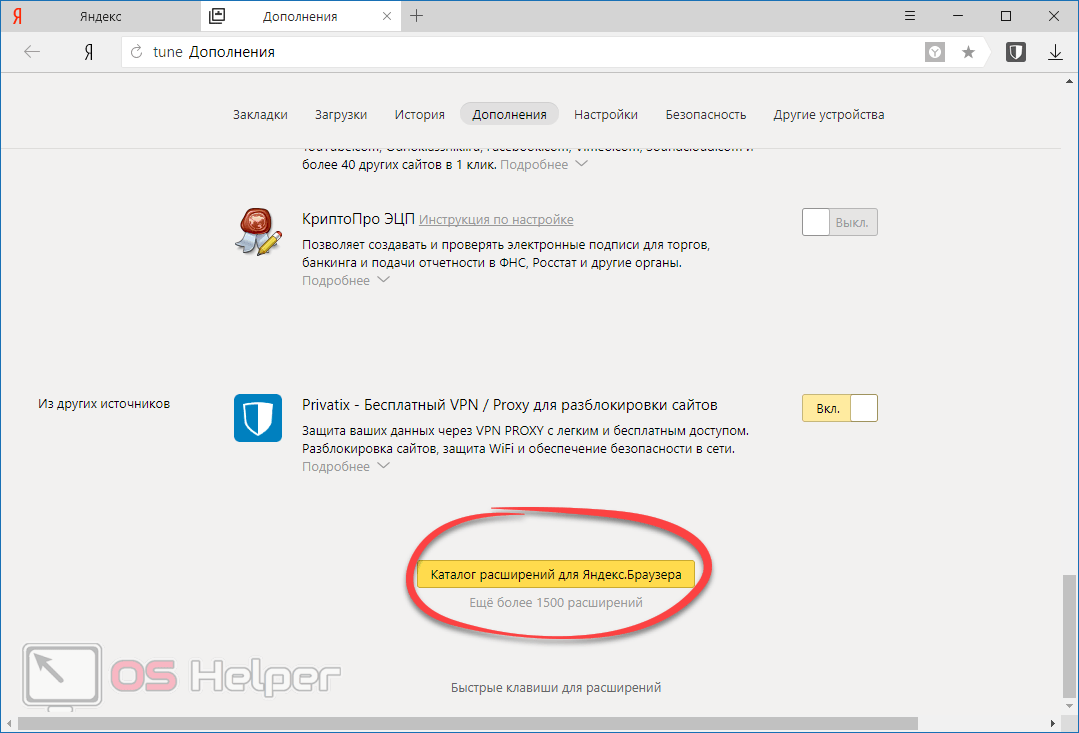Open the Настройки section

pos(606,115)
